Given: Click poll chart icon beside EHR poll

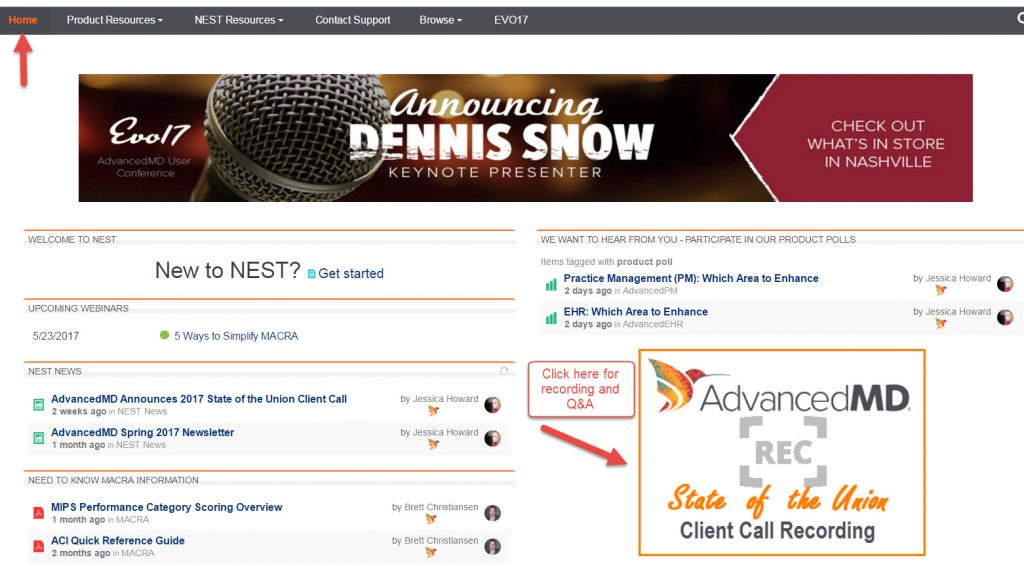Looking at the screenshot, I should [x=551, y=318].
